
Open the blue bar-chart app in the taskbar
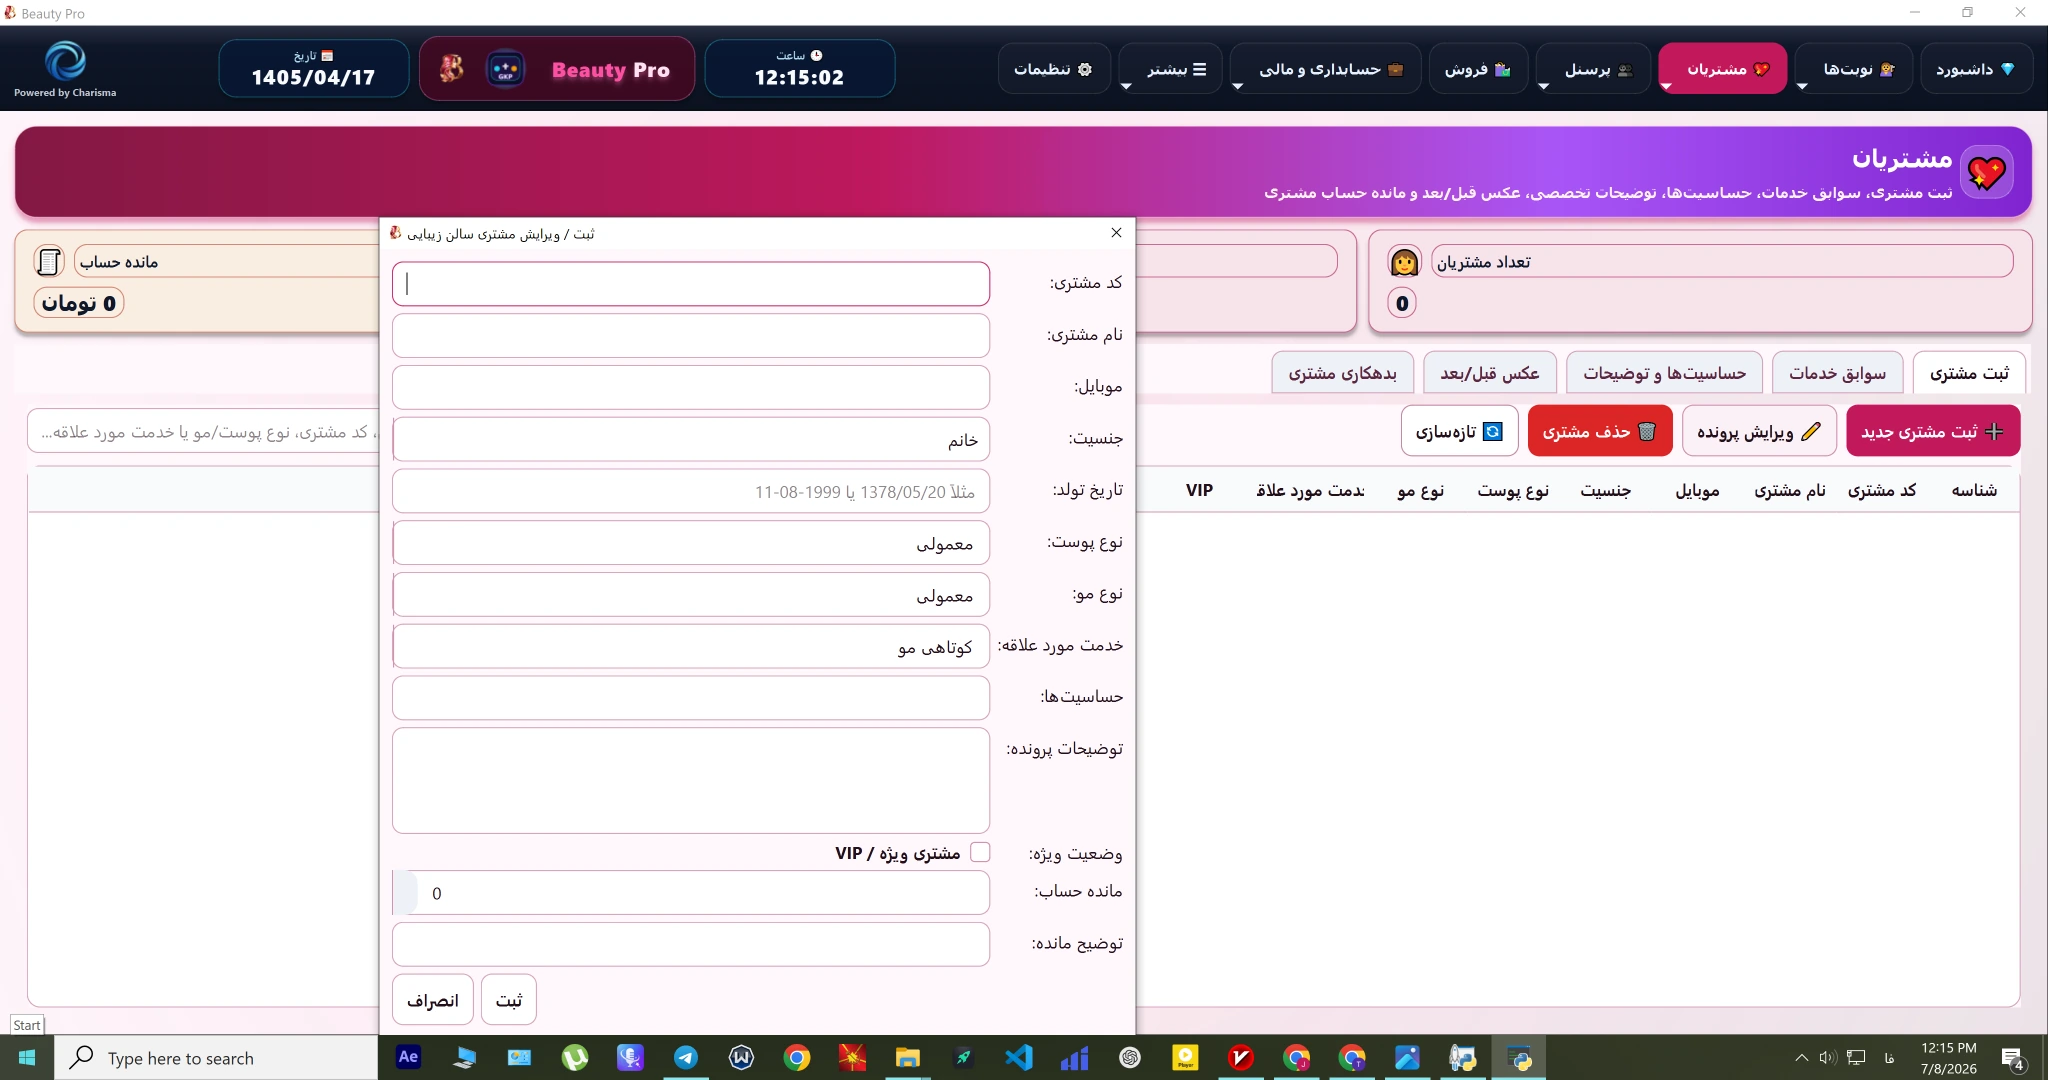[x=1074, y=1057]
